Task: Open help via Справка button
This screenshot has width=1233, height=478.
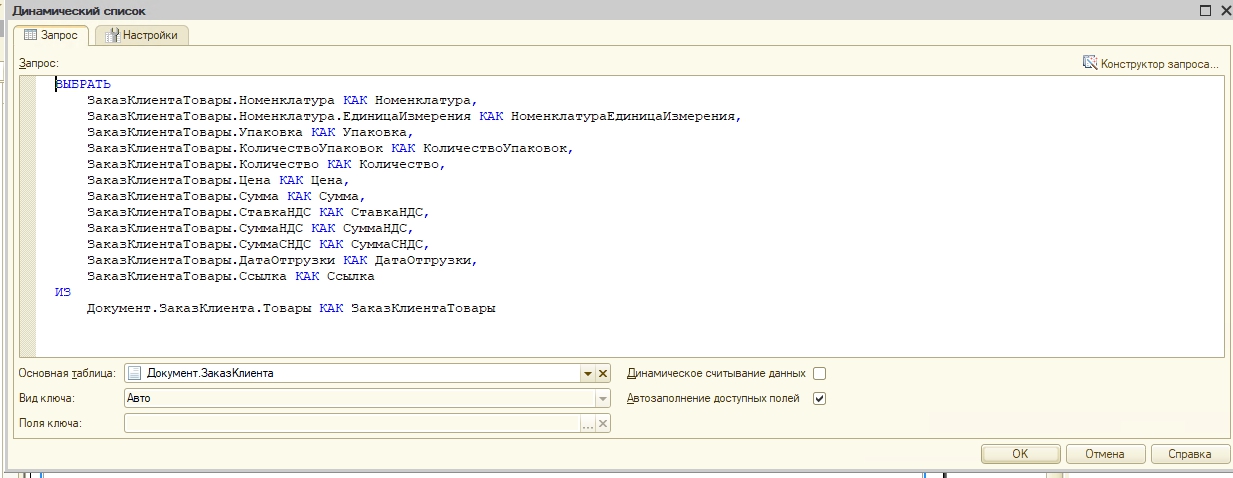Action: click(x=1189, y=454)
